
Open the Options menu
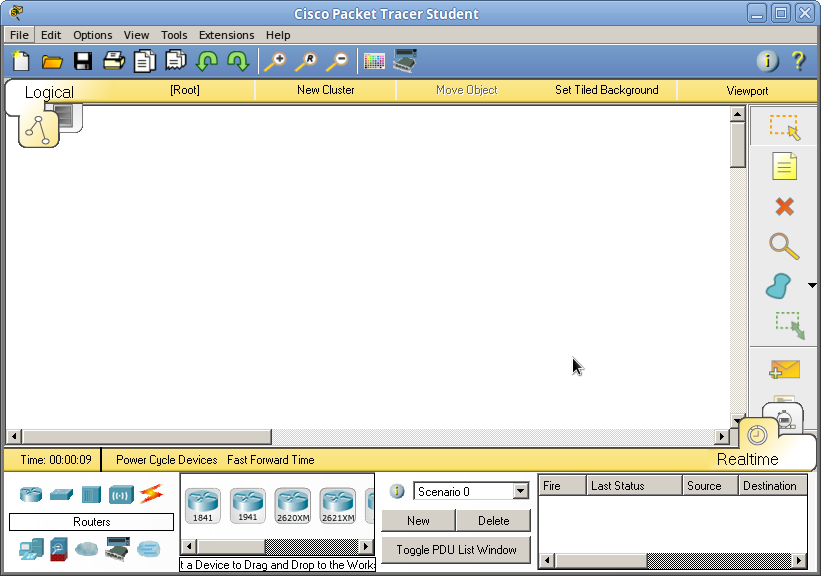(x=93, y=35)
